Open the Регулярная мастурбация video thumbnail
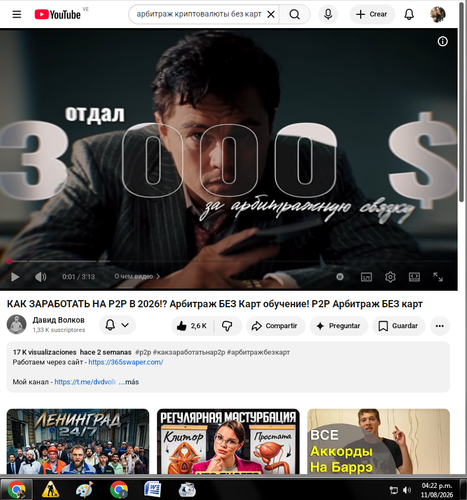This screenshot has width=467, height=500. 228,441
